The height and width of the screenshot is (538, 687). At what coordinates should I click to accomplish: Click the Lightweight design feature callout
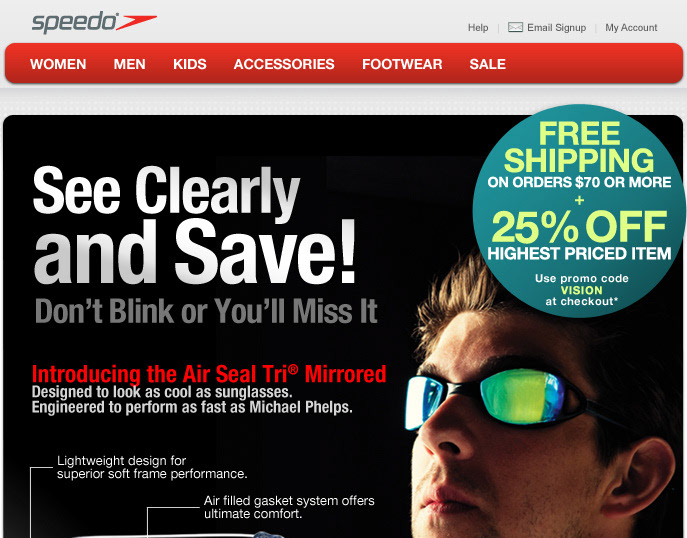tap(152, 467)
